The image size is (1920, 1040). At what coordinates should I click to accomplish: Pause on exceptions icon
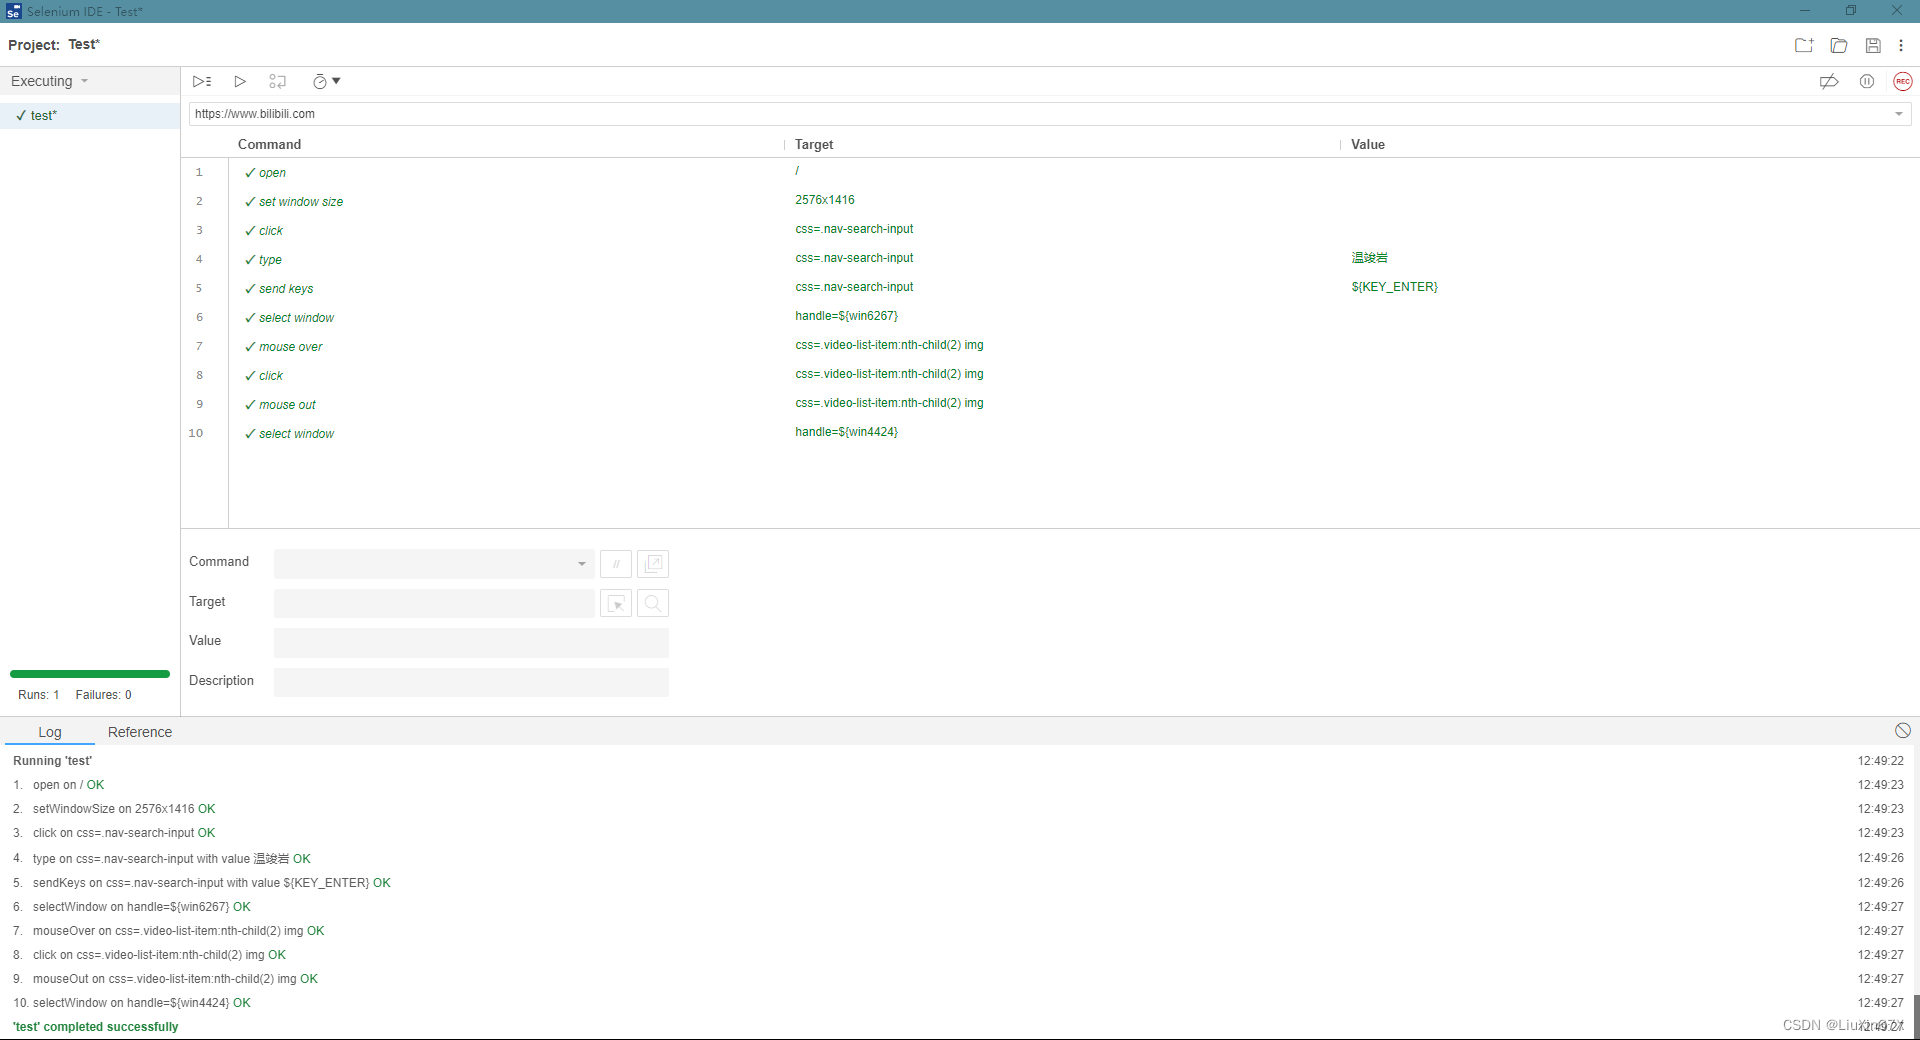1867,81
